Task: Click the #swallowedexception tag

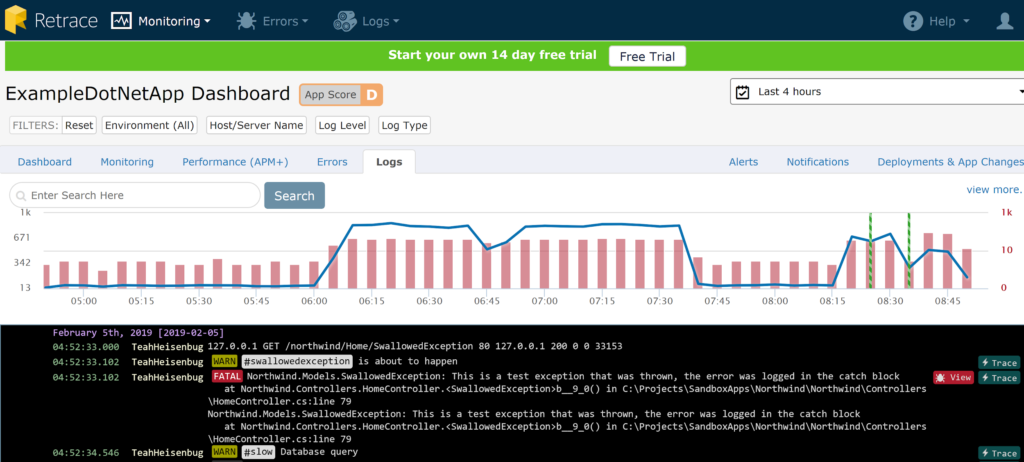Action: click(297, 361)
